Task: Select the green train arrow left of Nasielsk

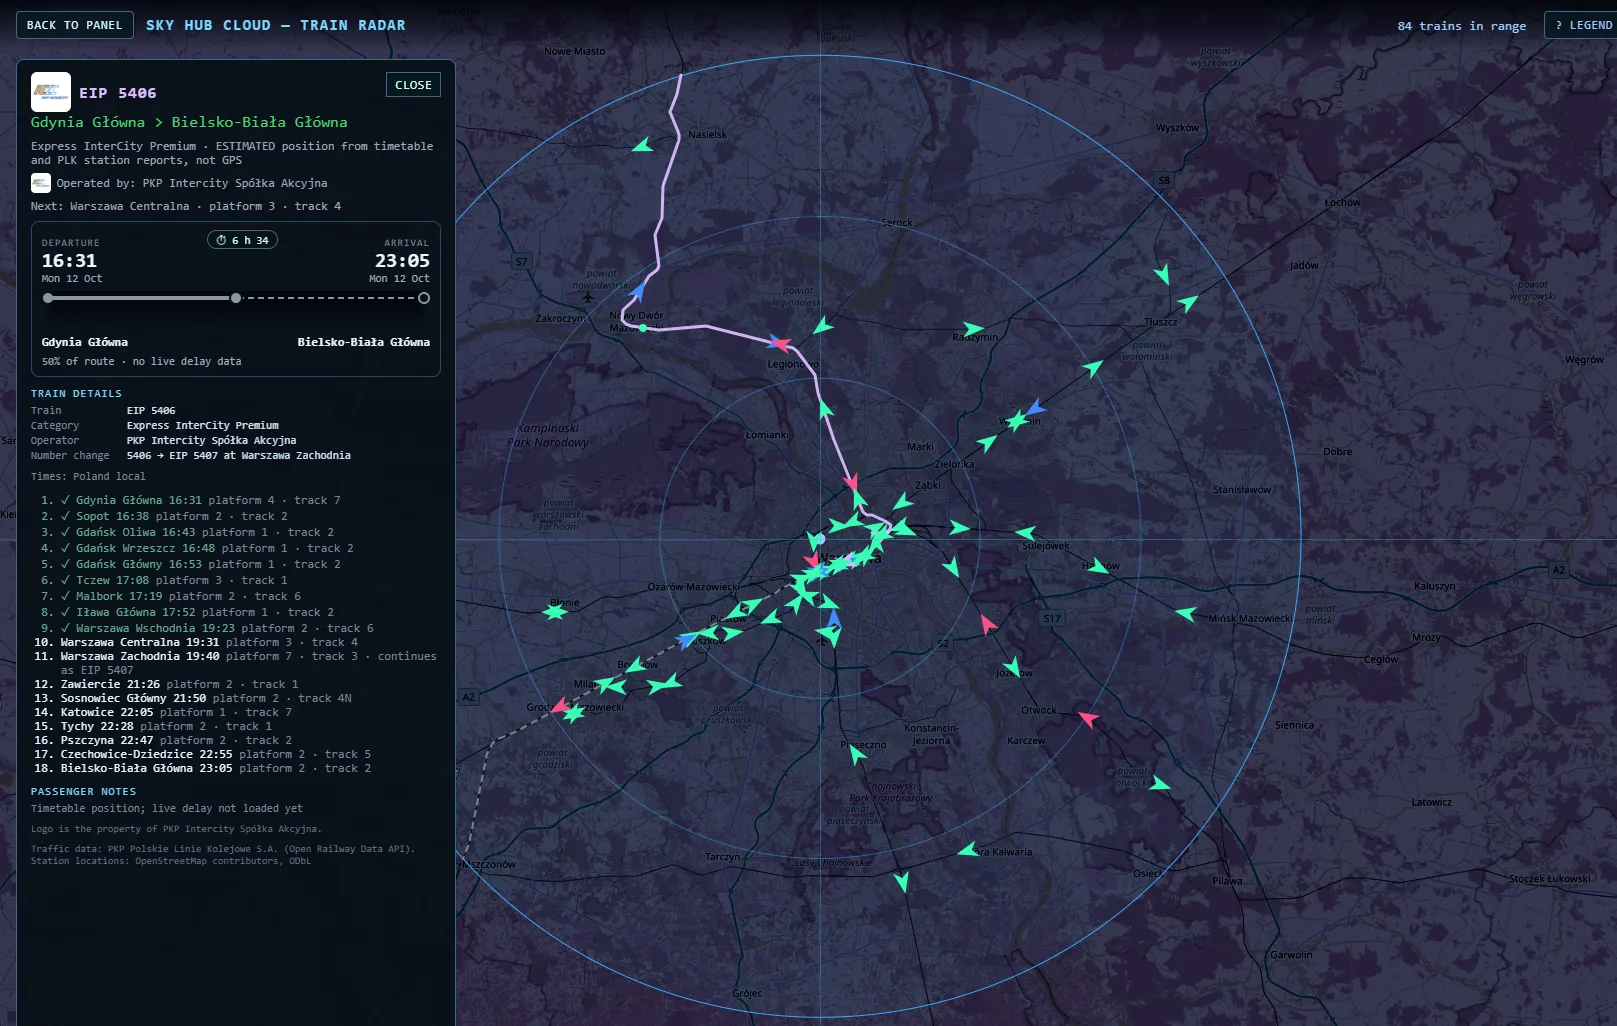Action: click(643, 145)
